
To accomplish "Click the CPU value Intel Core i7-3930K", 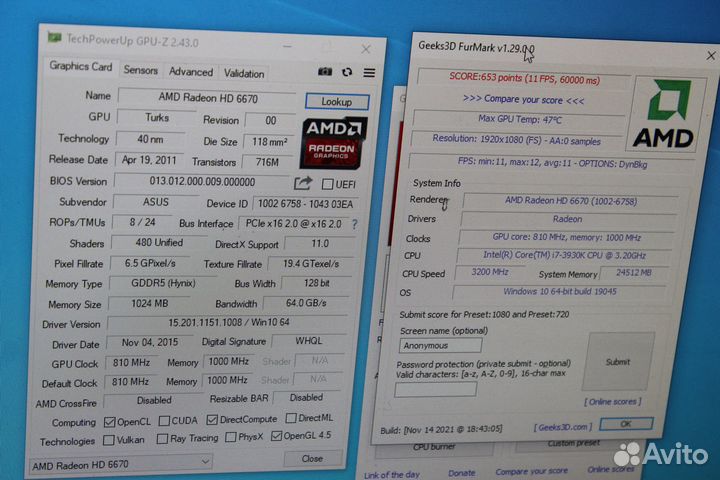I will (x=564, y=255).
